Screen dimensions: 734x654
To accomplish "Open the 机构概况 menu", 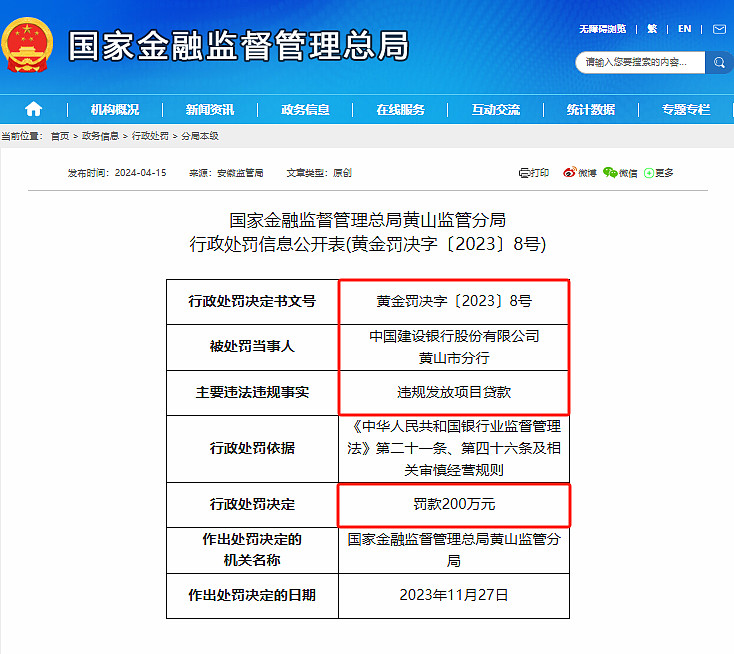I will coord(115,110).
